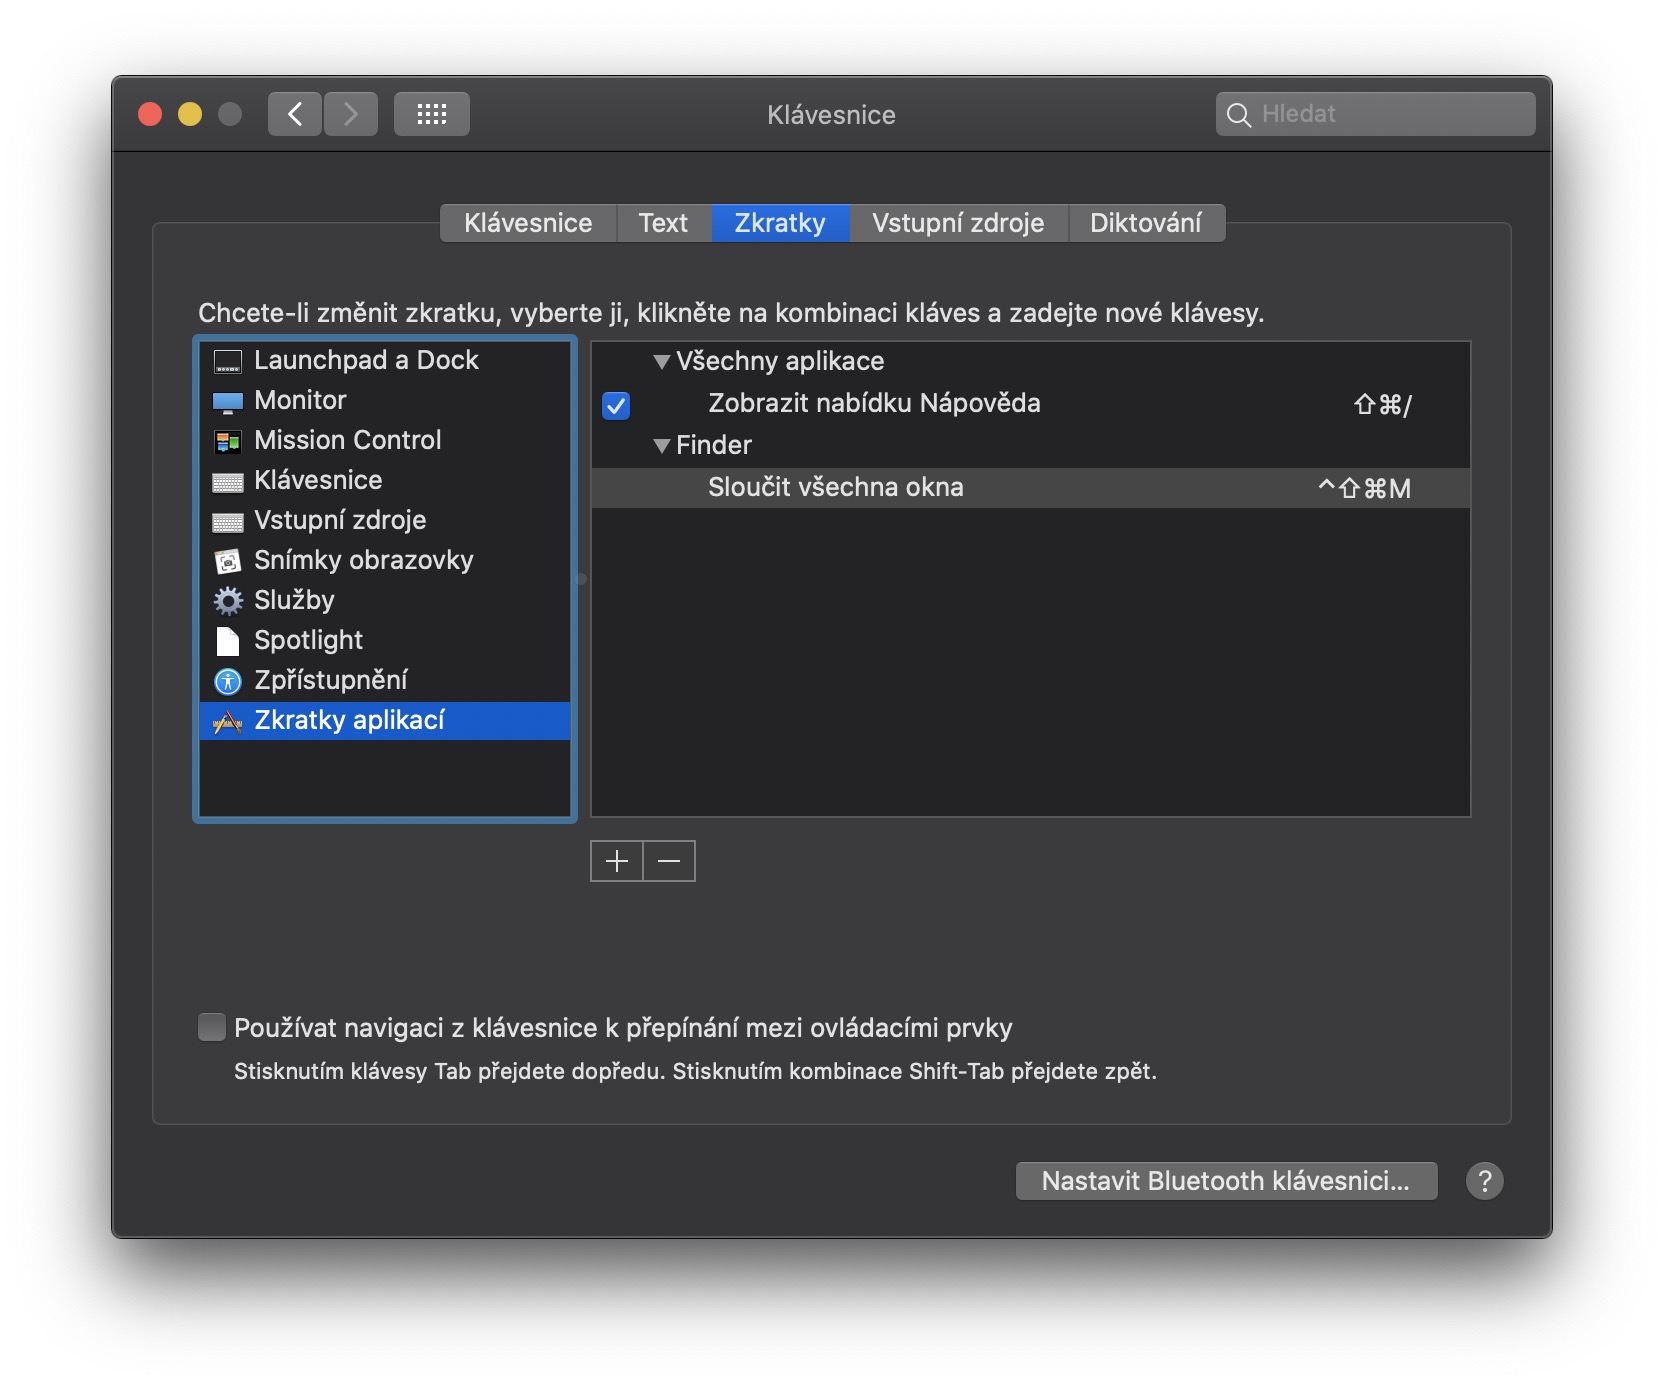Go back with the left arrow button
Screen dimensions: 1664x1386
click(295, 114)
